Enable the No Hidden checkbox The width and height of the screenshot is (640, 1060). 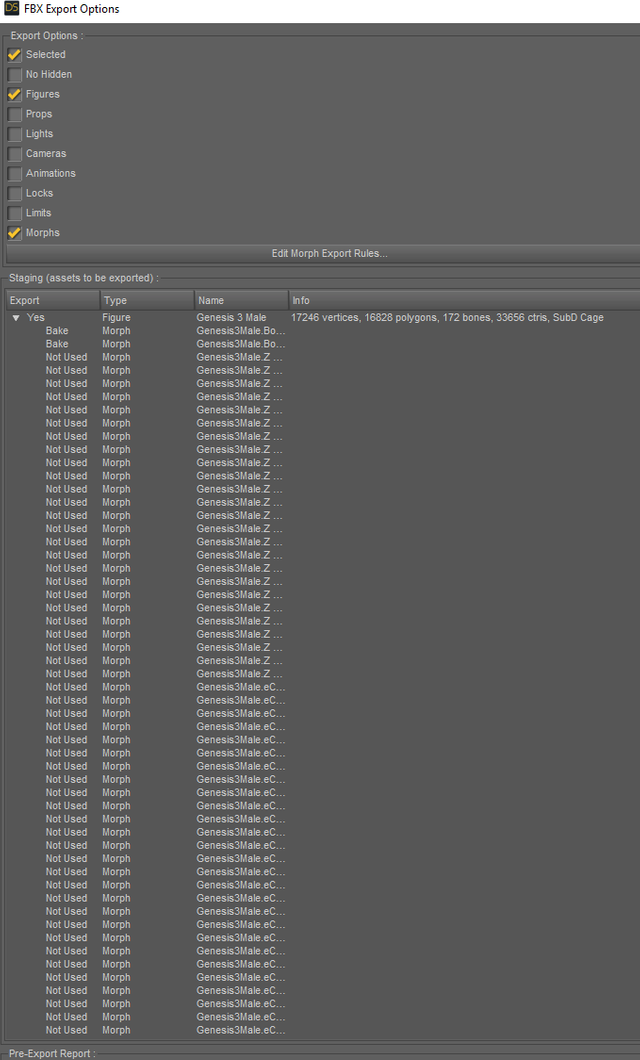point(15,75)
